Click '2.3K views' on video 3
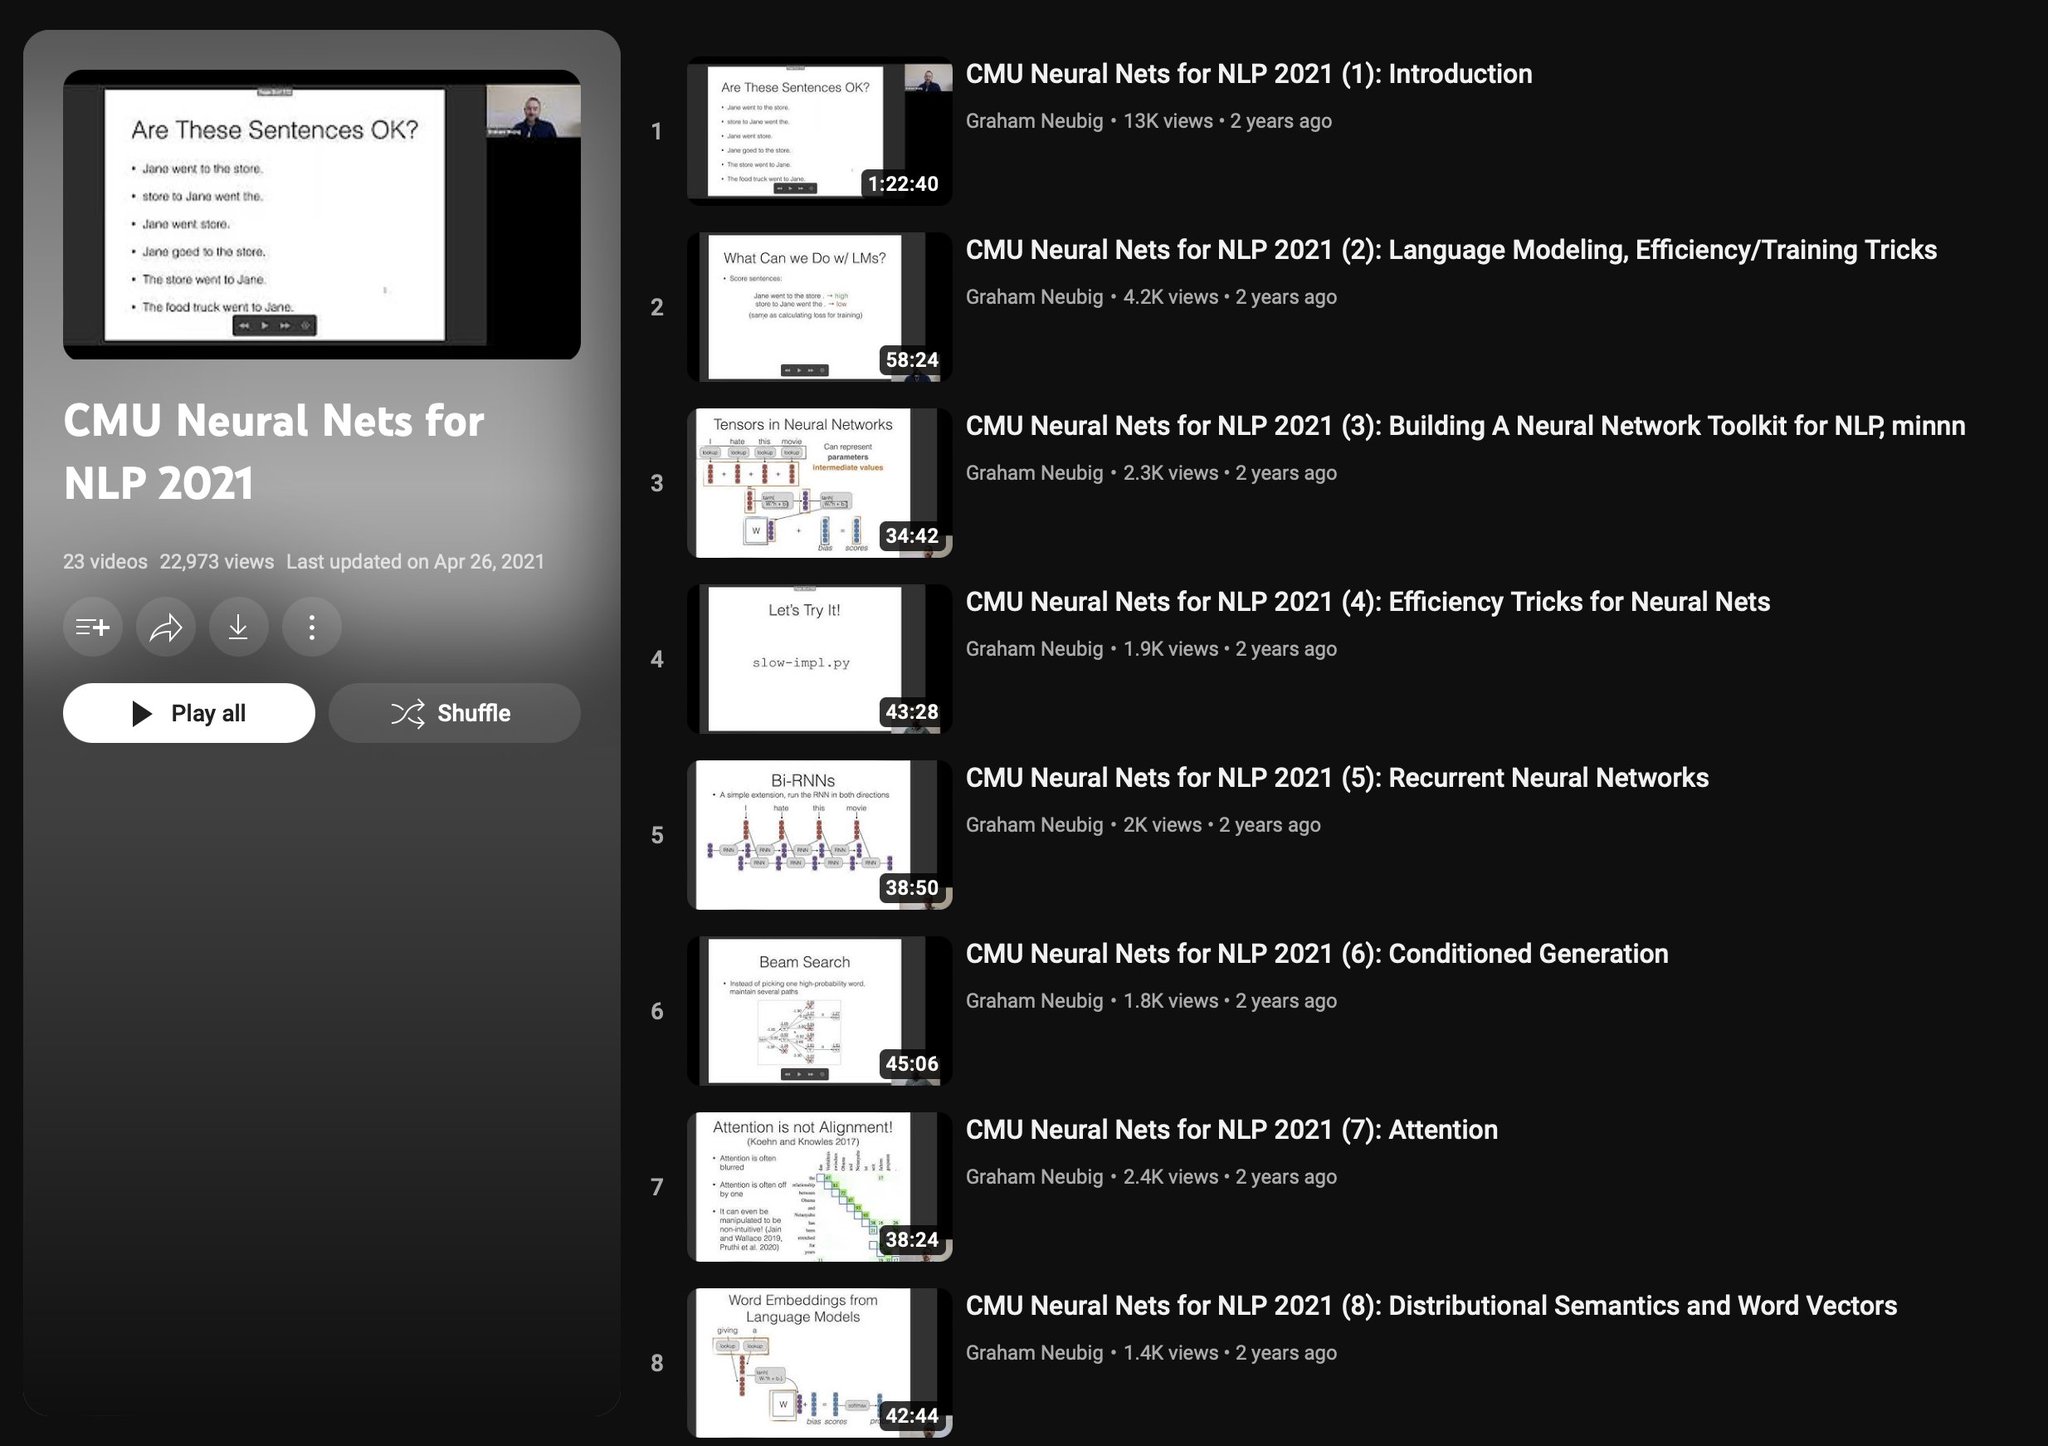The width and height of the screenshot is (2048, 1446). (x=1171, y=473)
